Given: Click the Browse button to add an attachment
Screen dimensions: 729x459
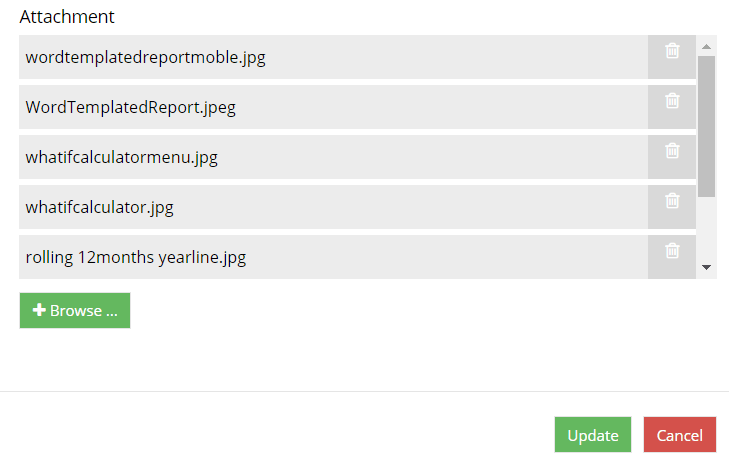Looking at the screenshot, I should (75, 310).
